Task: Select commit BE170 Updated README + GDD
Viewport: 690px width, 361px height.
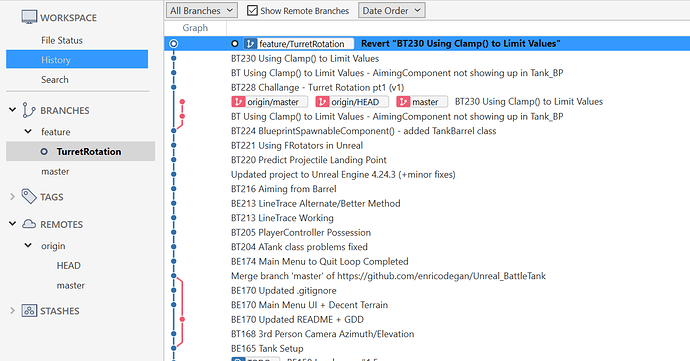Action: pyautogui.click(x=297, y=319)
